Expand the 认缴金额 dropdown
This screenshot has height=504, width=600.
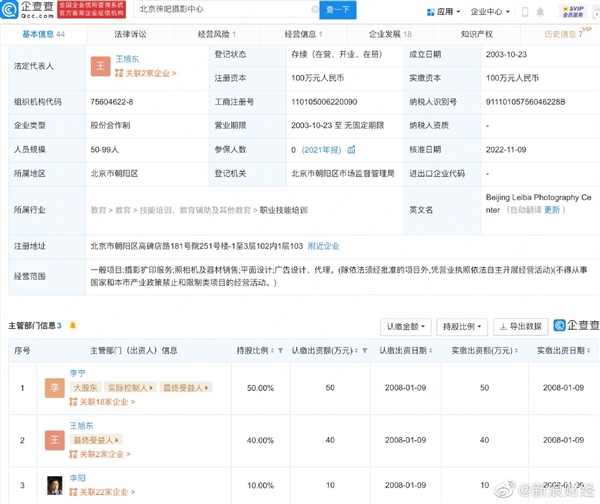pos(406,327)
